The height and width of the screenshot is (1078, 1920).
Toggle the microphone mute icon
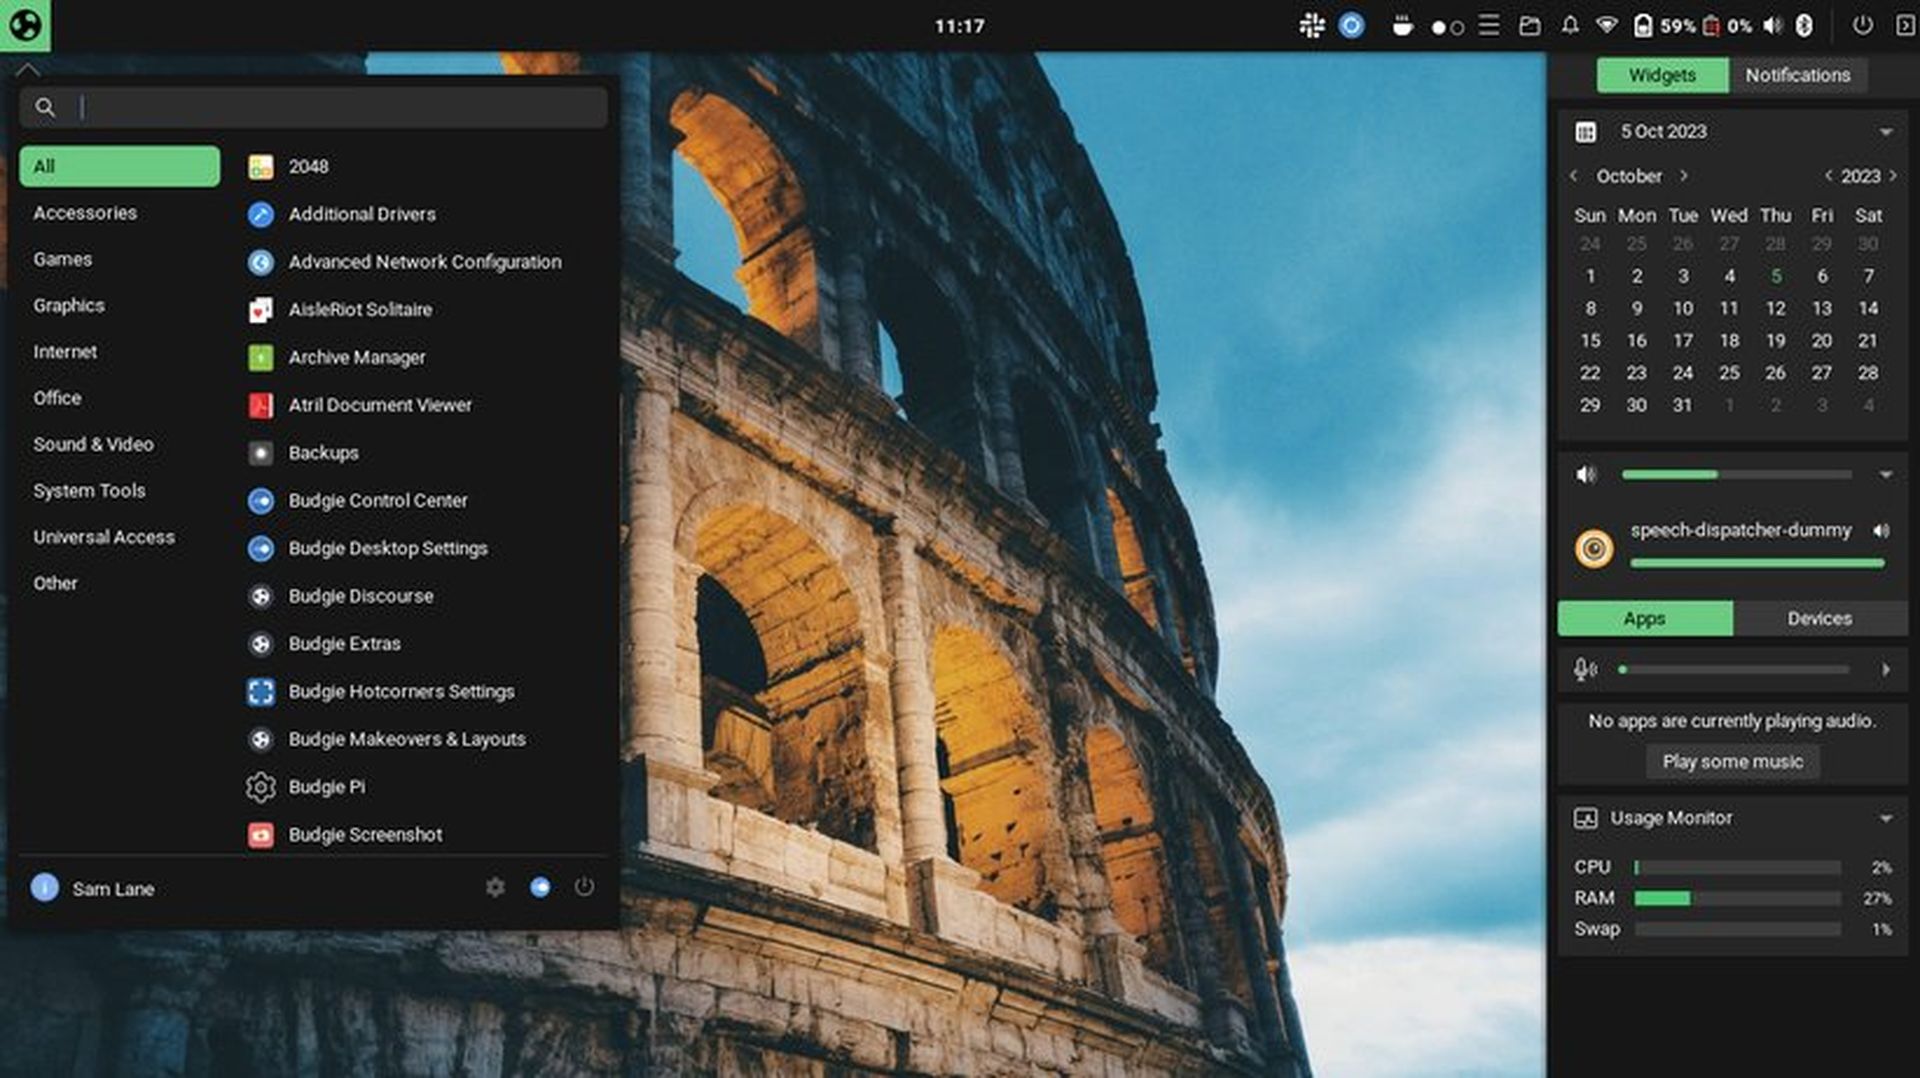(1585, 670)
